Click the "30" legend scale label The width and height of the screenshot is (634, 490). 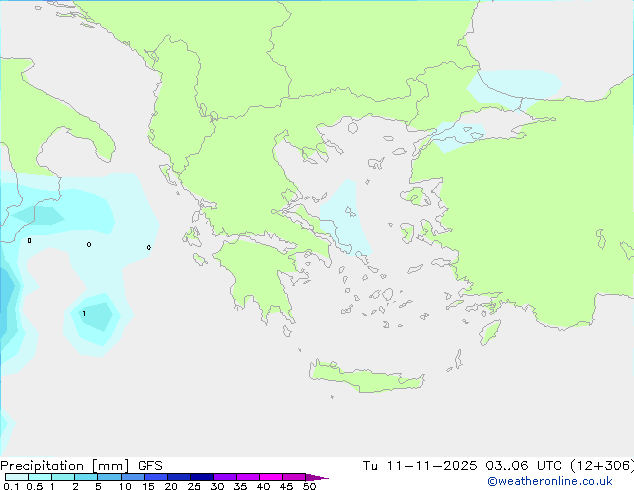pyautogui.click(x=217, y=486)
